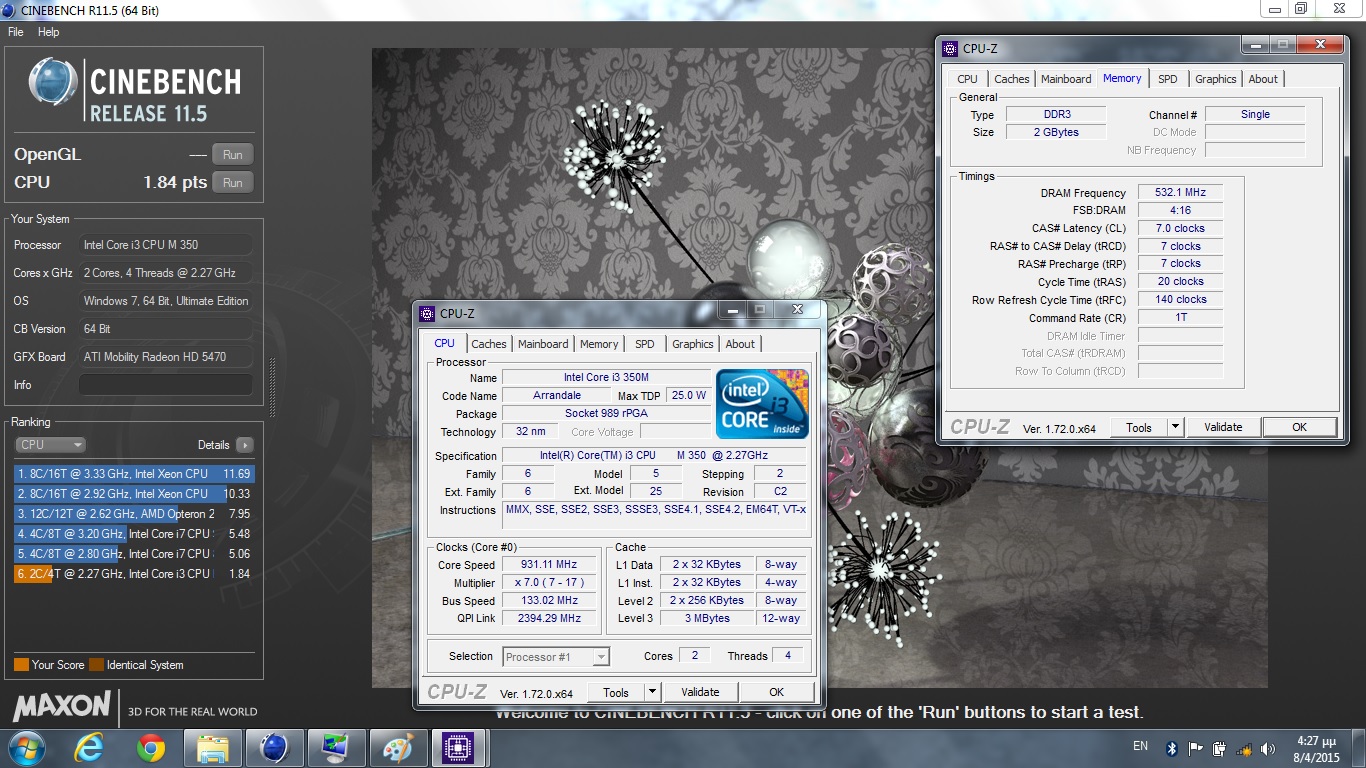
Task: Click the monitor app taskbar icon
Action: click(335, 747)
